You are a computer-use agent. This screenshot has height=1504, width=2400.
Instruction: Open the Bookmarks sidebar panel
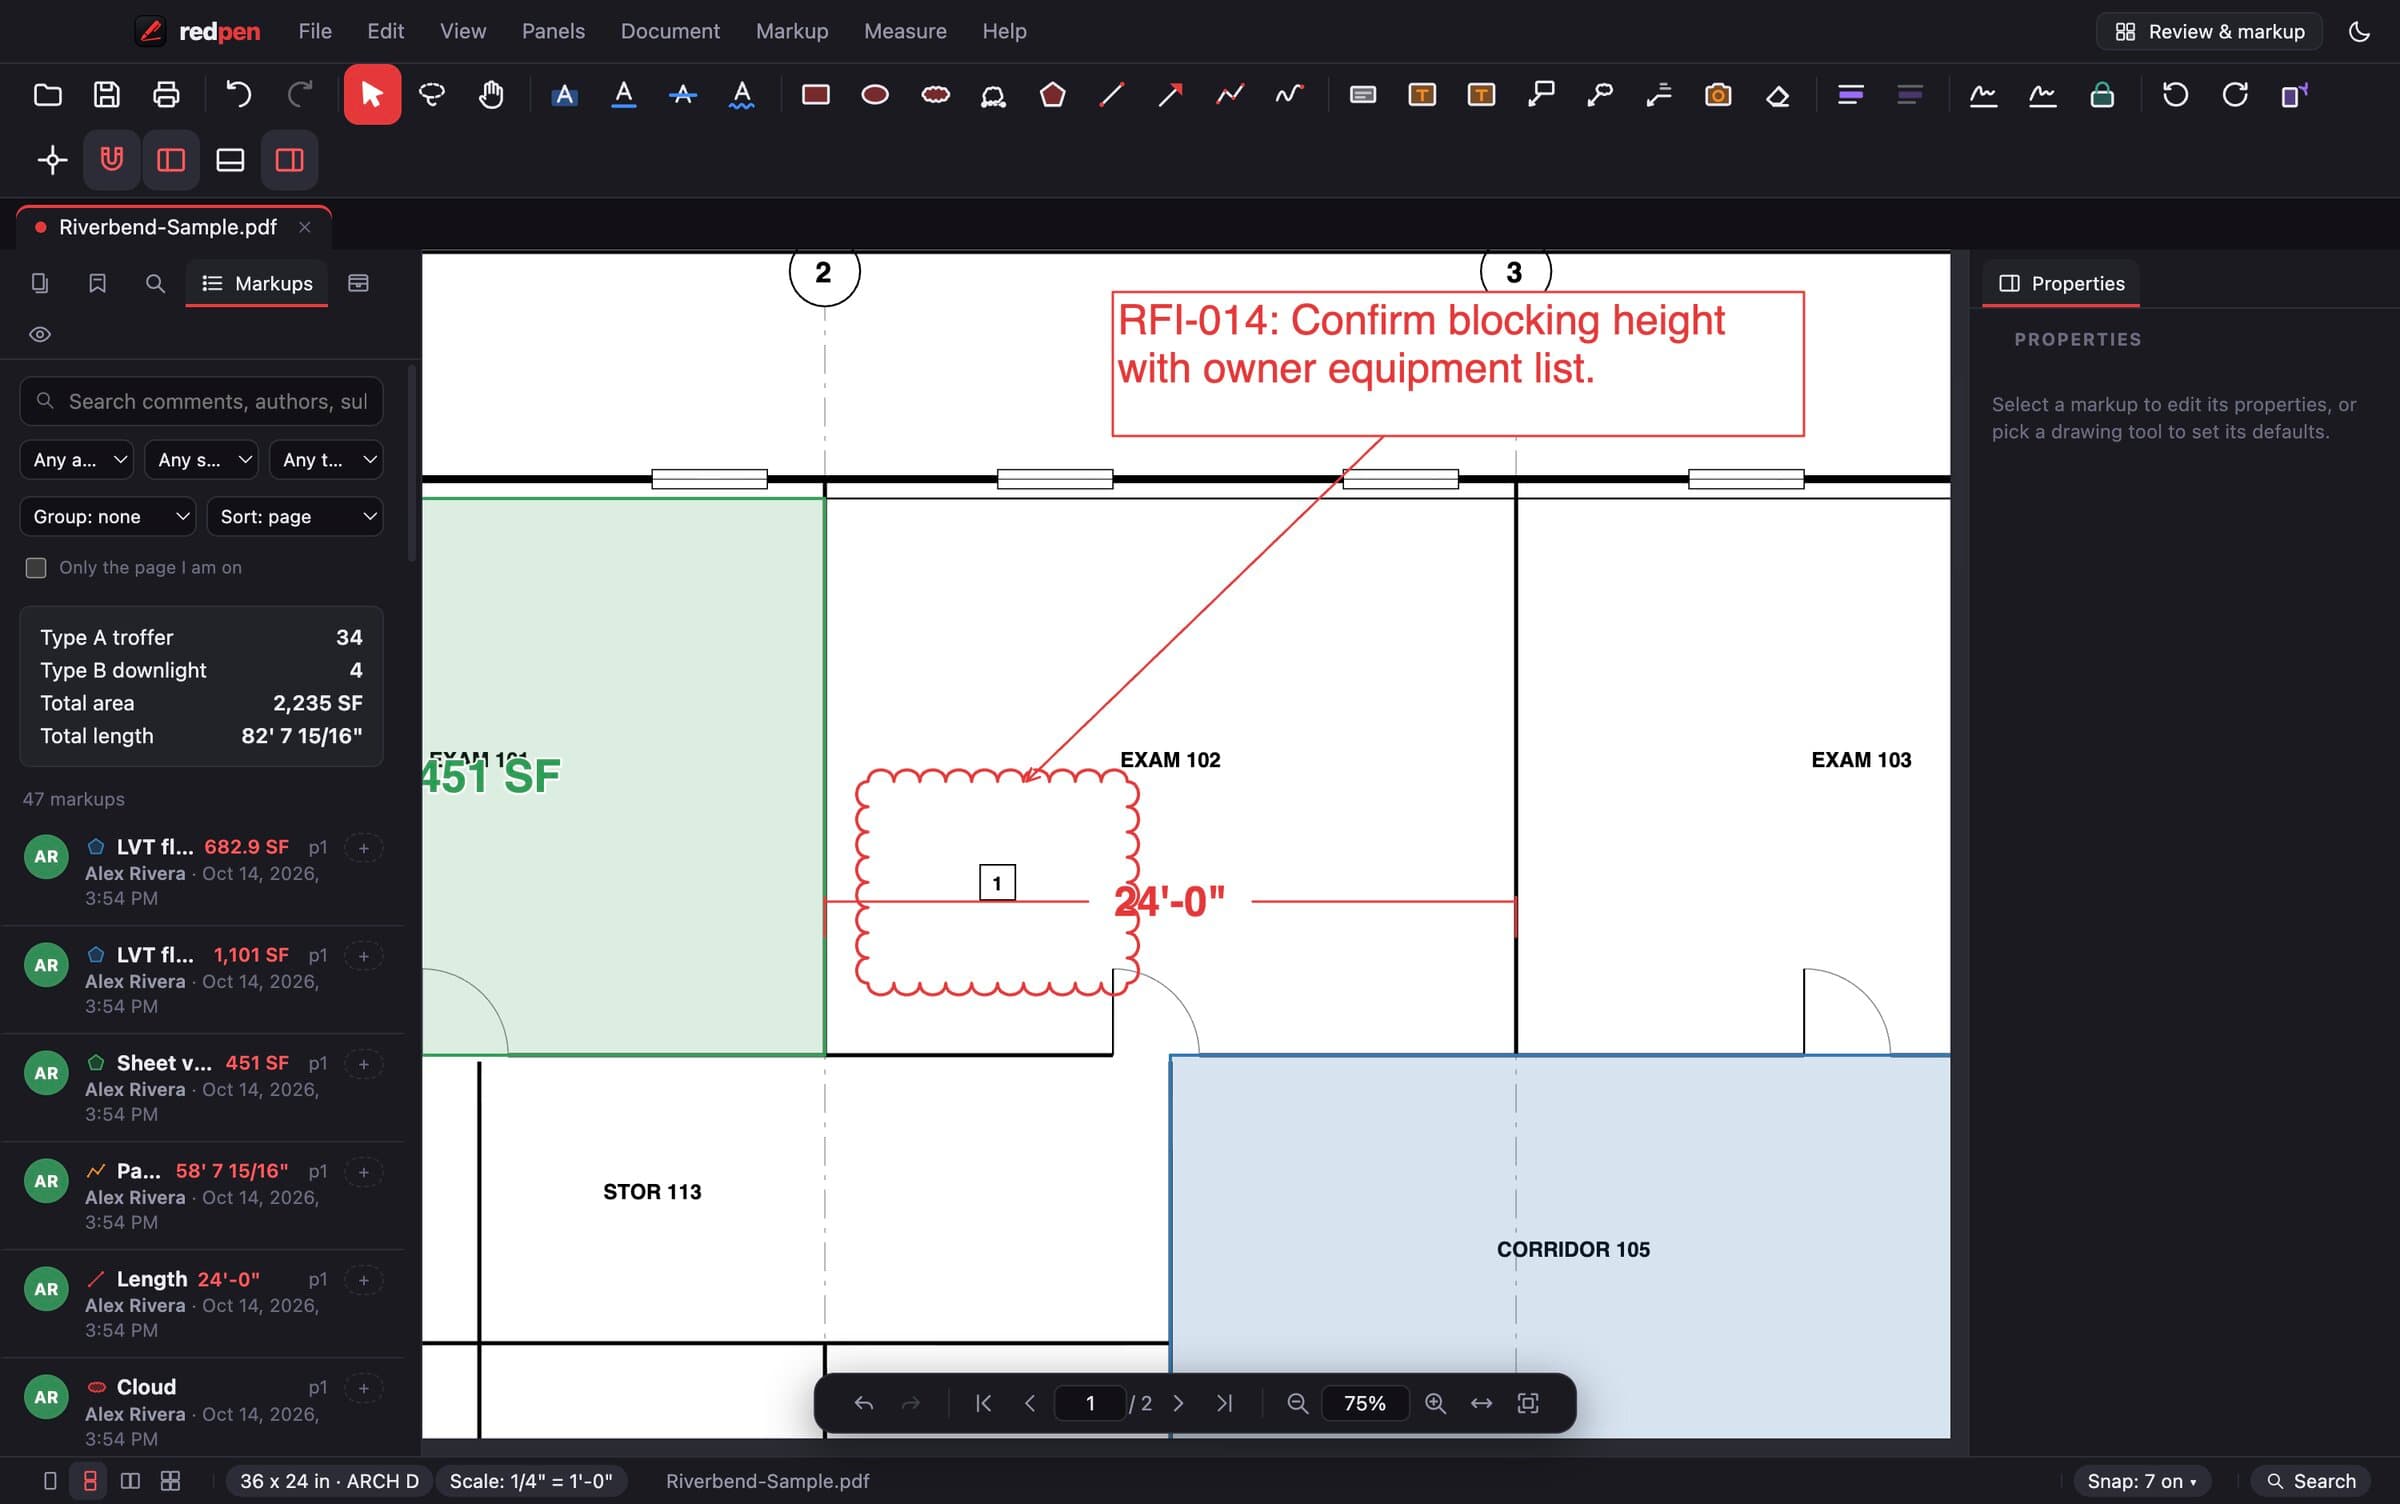pyautogui.click(x=97, y=284)
